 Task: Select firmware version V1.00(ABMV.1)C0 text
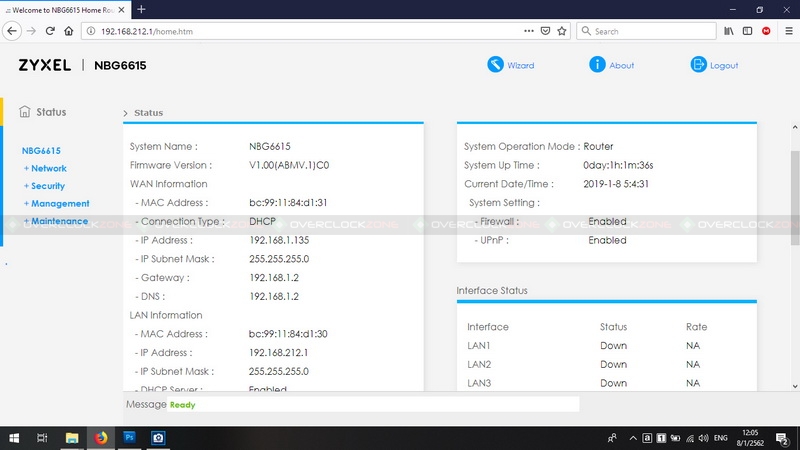[x=289, y=165]
